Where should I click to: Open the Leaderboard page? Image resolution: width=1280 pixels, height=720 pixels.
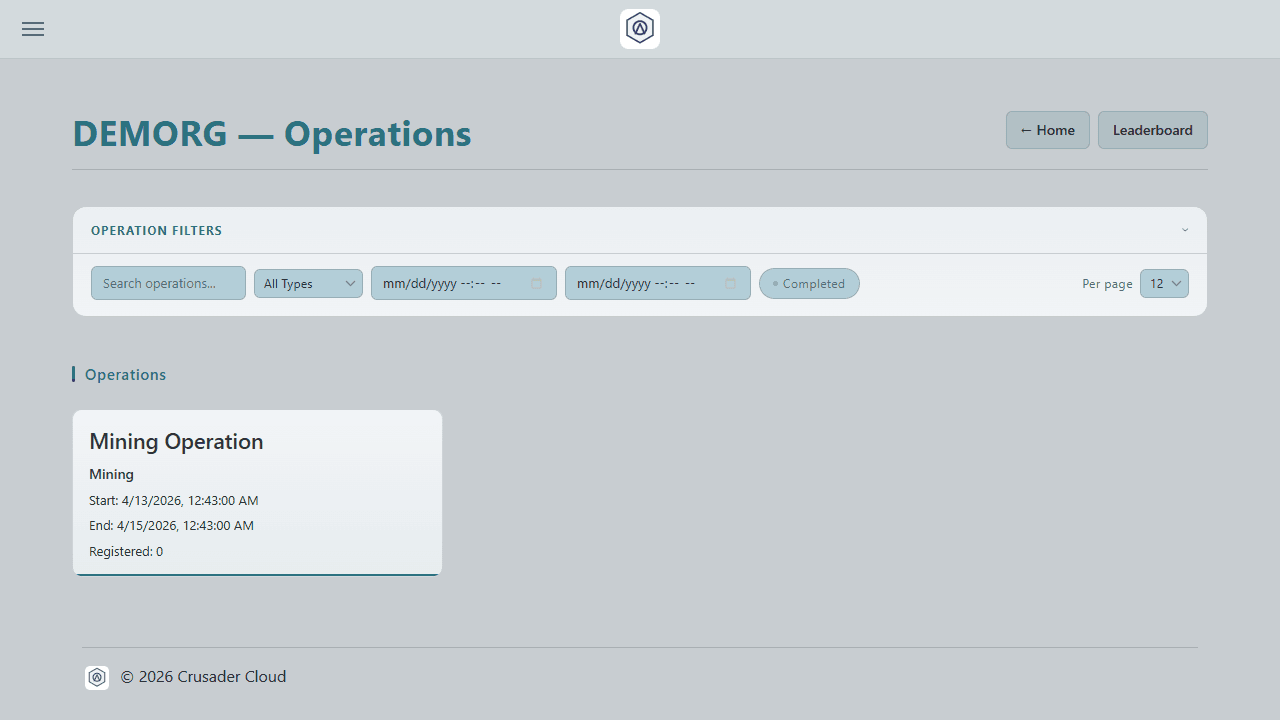tap(1152, 130)
